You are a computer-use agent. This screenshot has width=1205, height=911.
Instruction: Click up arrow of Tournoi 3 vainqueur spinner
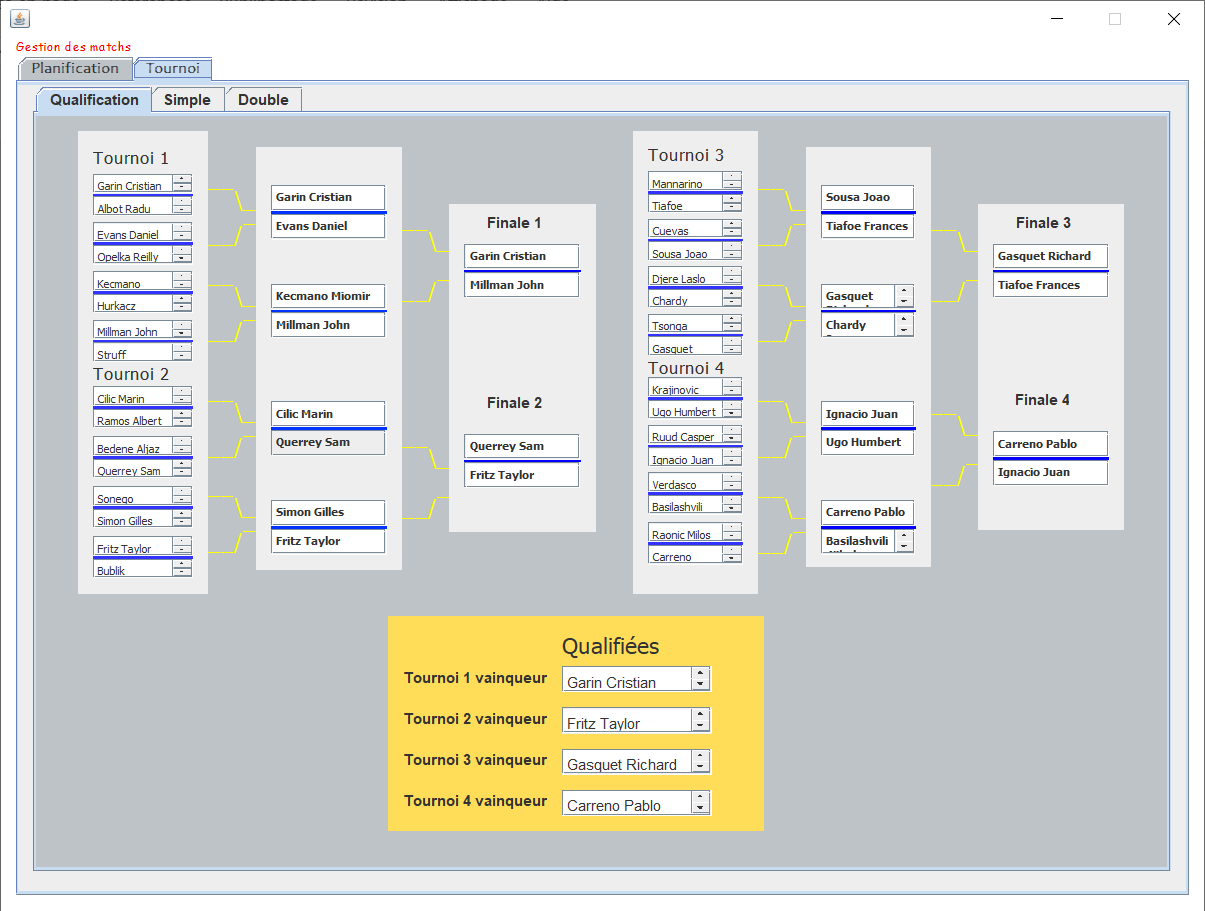[x=701, y=755]
